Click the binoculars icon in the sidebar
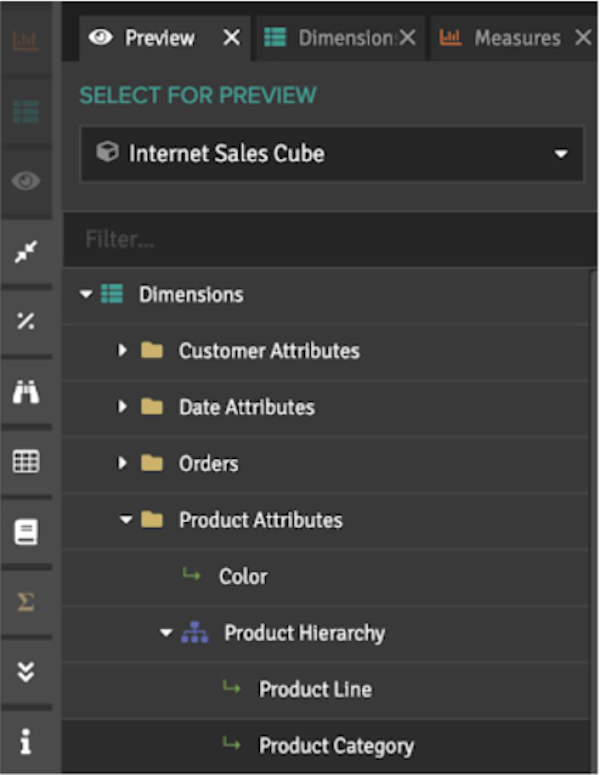Viewport: 600px width, 775px height. (26, 392)
